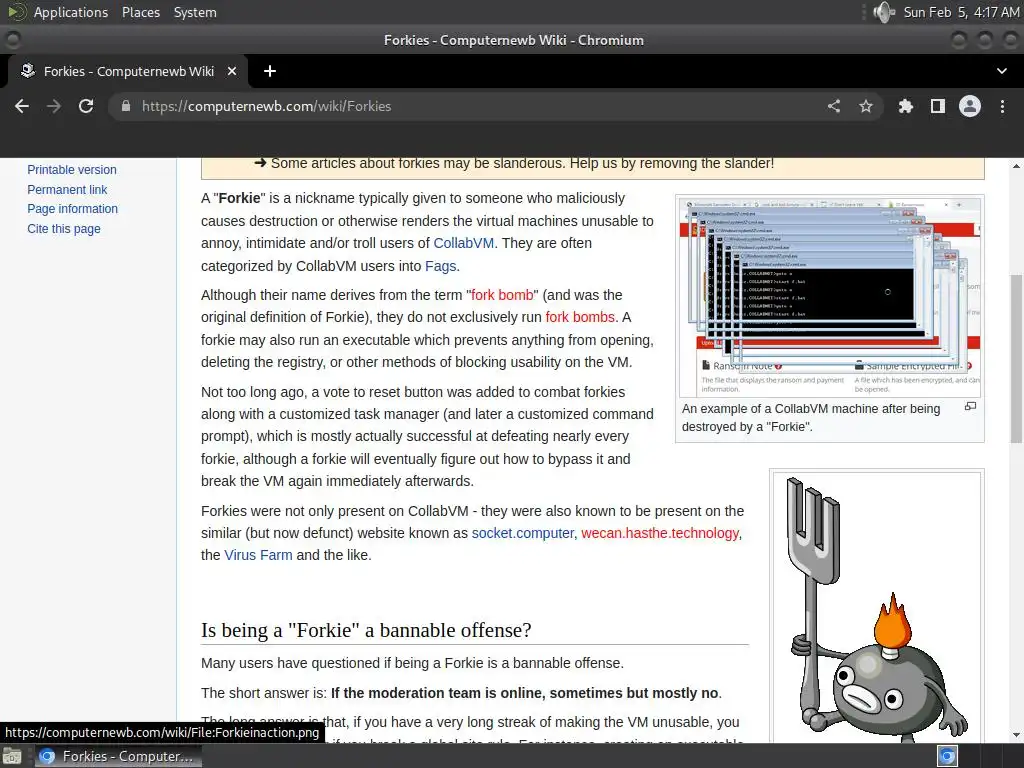Click the Computernewb favicon in tab

pos(27,71)
